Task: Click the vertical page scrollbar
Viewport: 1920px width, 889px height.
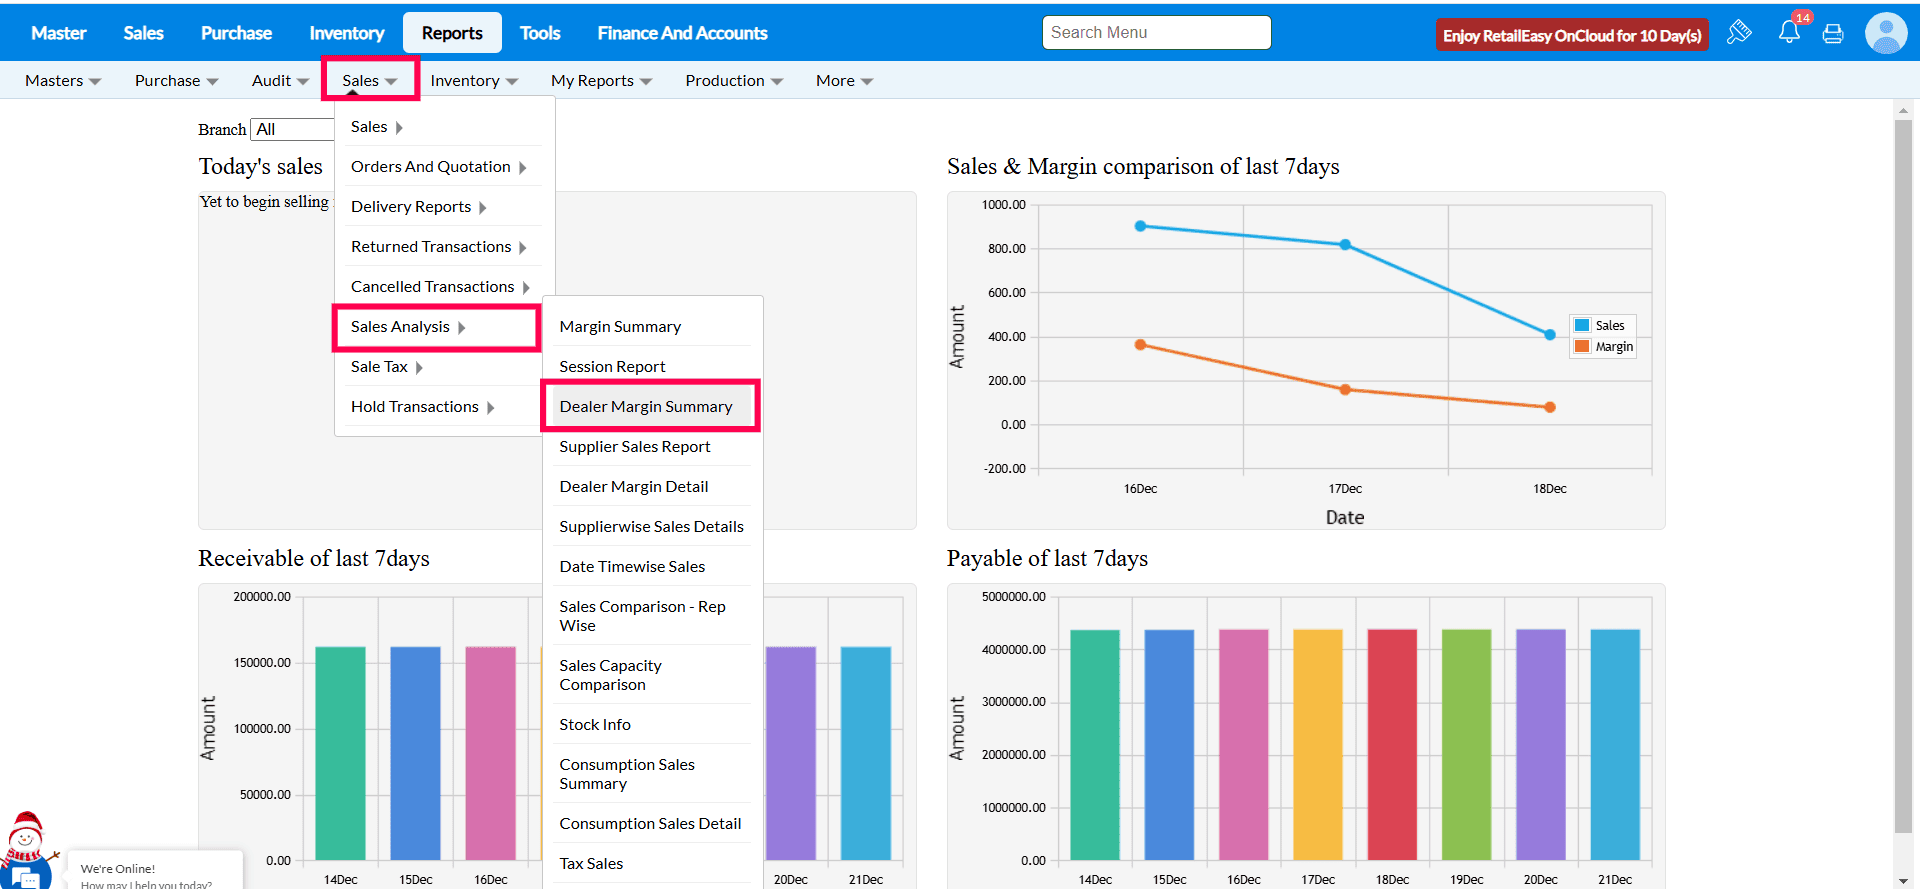Action: click(x=1903, y=475)
